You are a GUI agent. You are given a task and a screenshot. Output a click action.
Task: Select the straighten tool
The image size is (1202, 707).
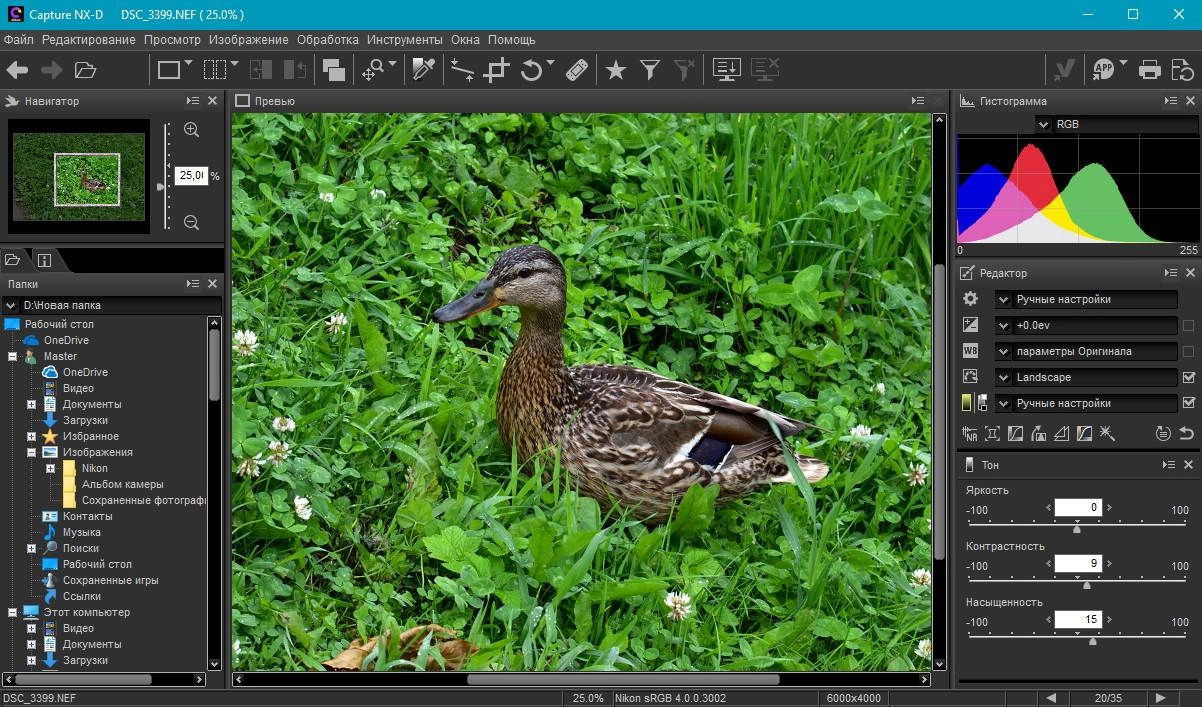tap(462, 70)
